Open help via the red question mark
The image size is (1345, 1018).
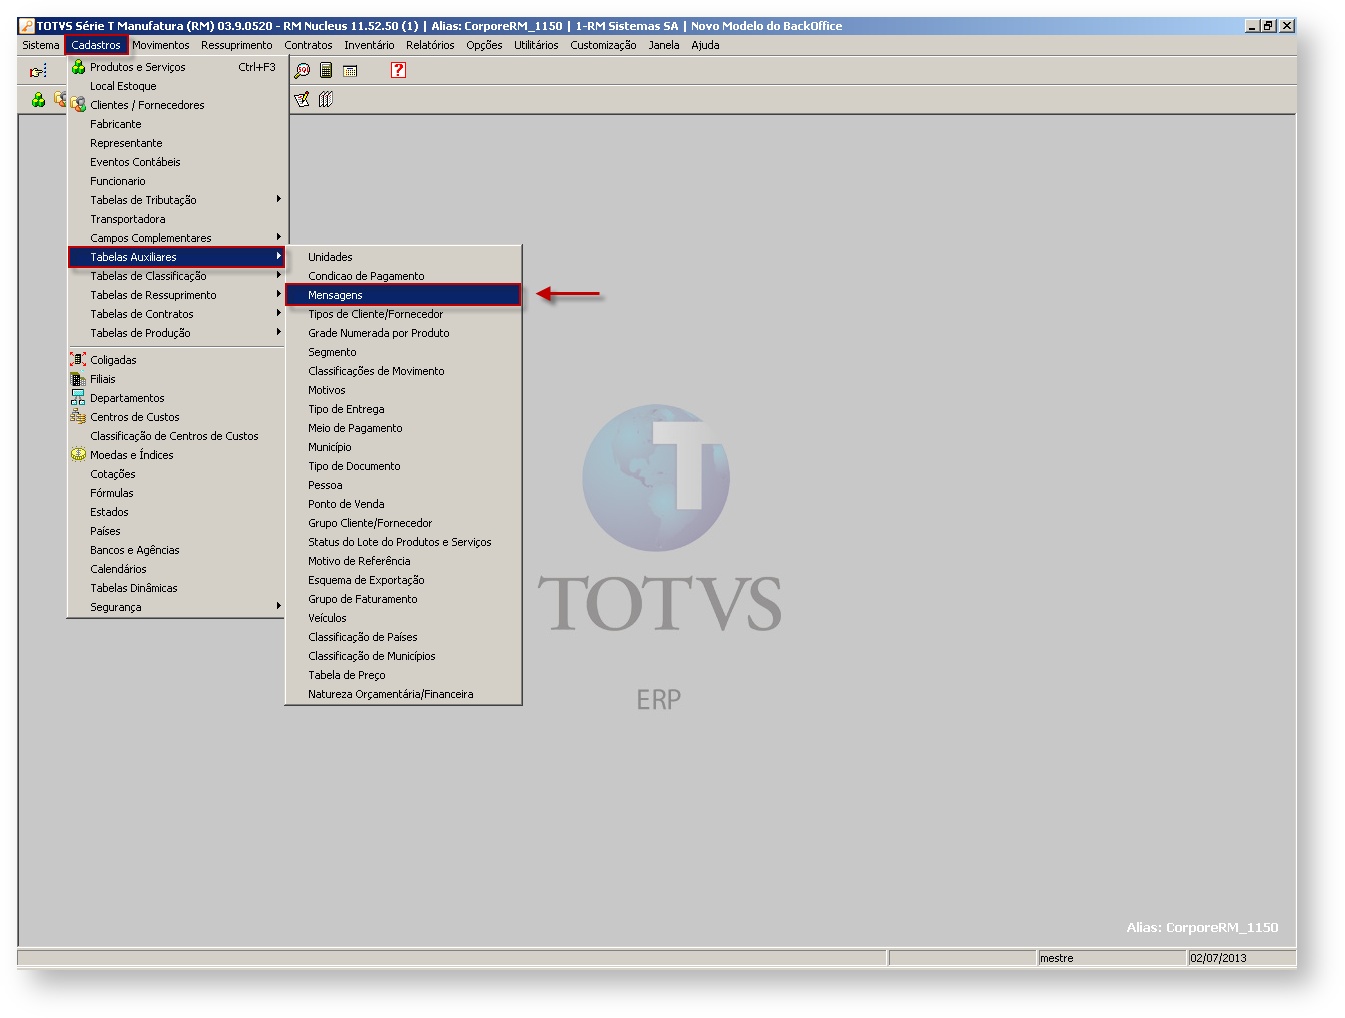[398, 70]
